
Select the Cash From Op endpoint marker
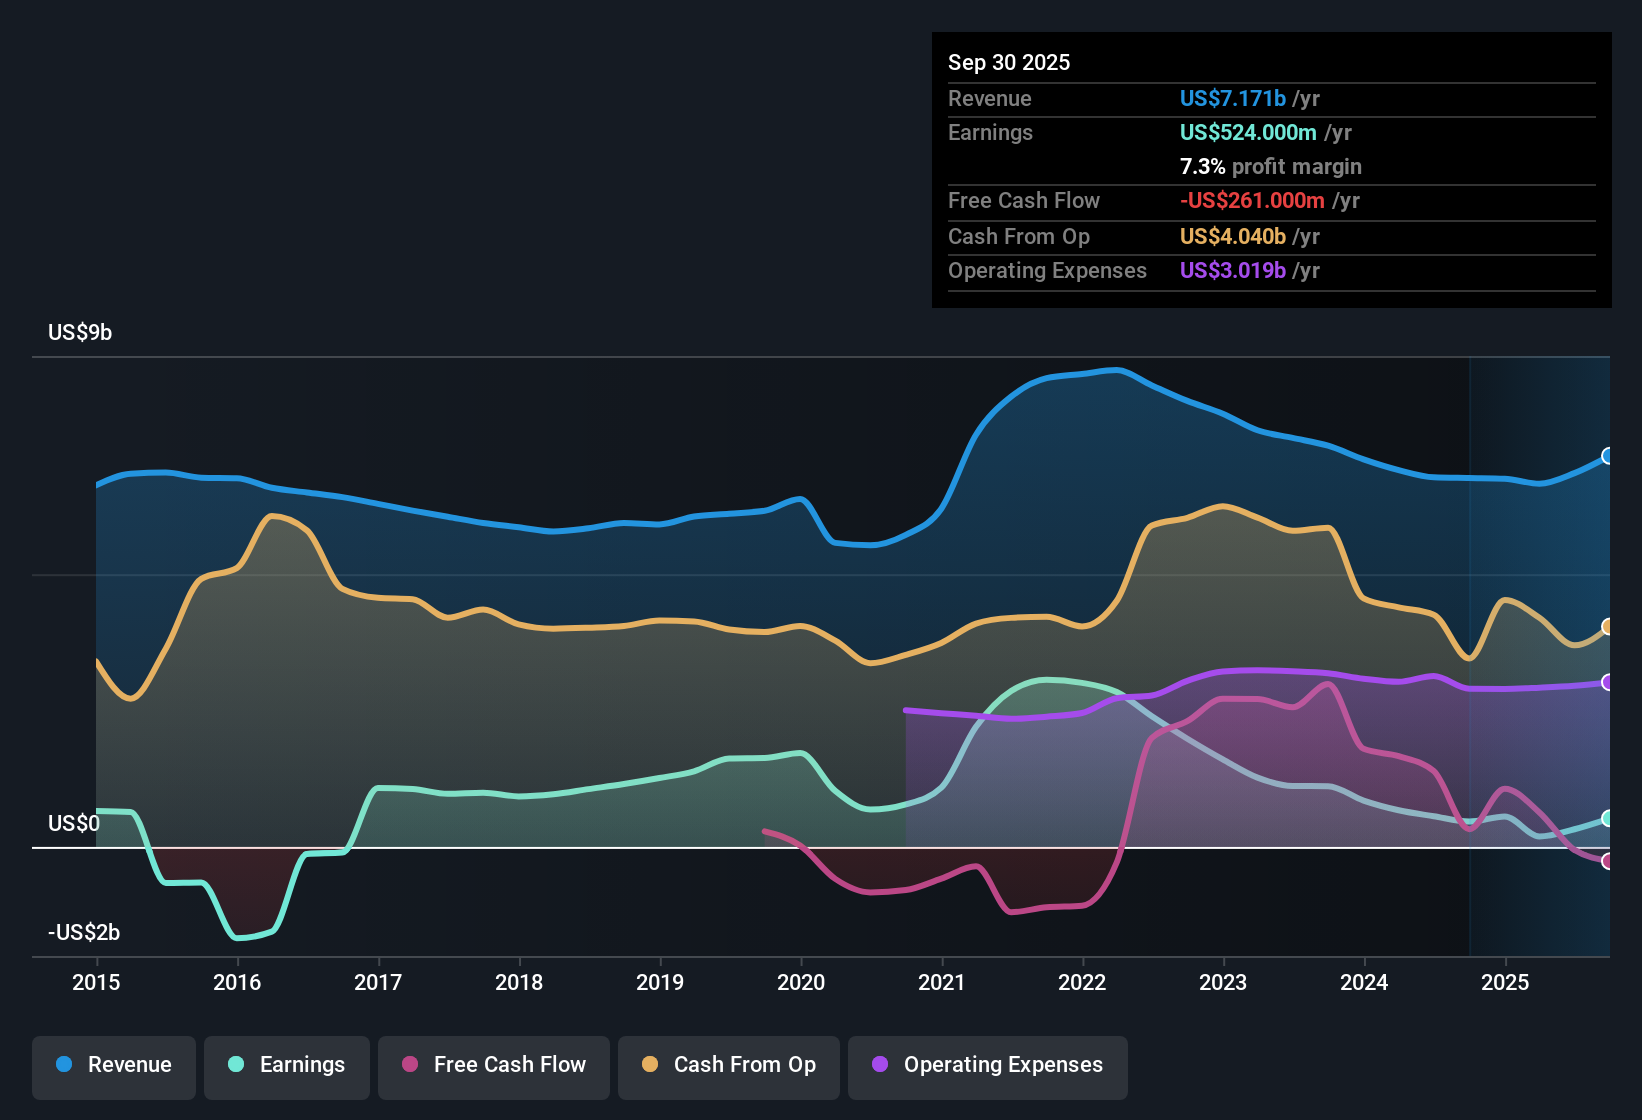coord(1608,625)
